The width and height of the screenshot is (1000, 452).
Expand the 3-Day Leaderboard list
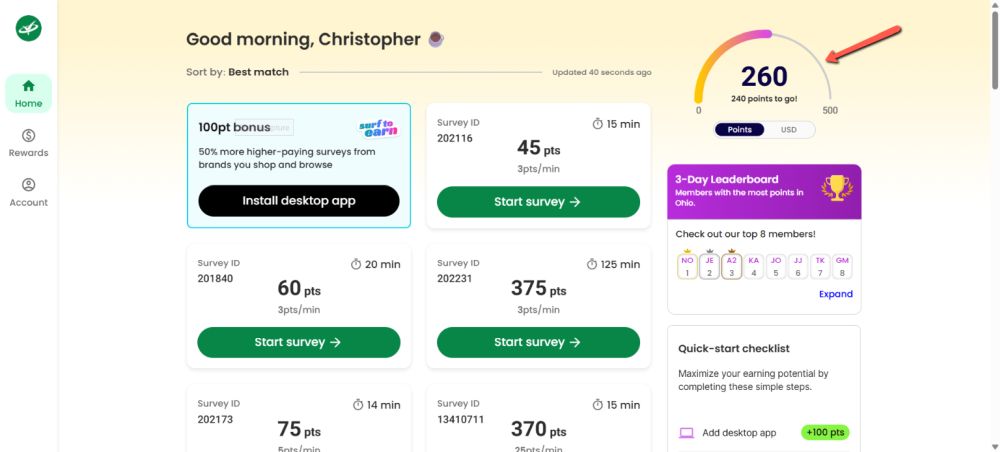[836, 294]
